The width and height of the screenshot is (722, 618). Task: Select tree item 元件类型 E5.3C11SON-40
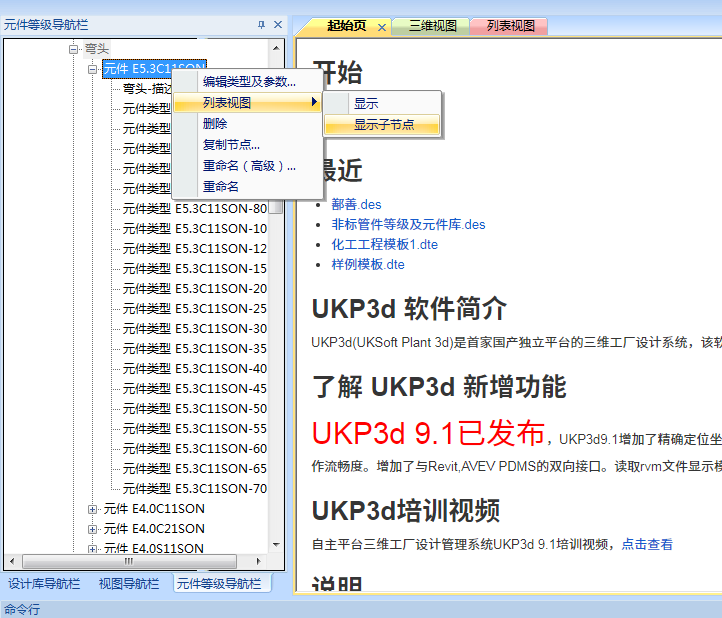(x=195, y=369)
